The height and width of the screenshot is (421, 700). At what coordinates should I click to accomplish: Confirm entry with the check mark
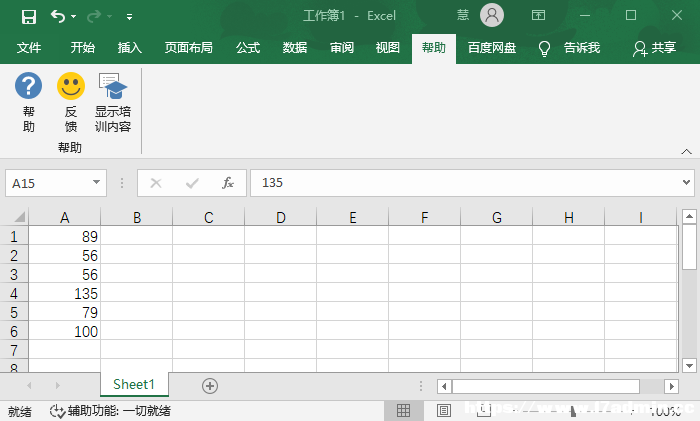coord(192,183)
